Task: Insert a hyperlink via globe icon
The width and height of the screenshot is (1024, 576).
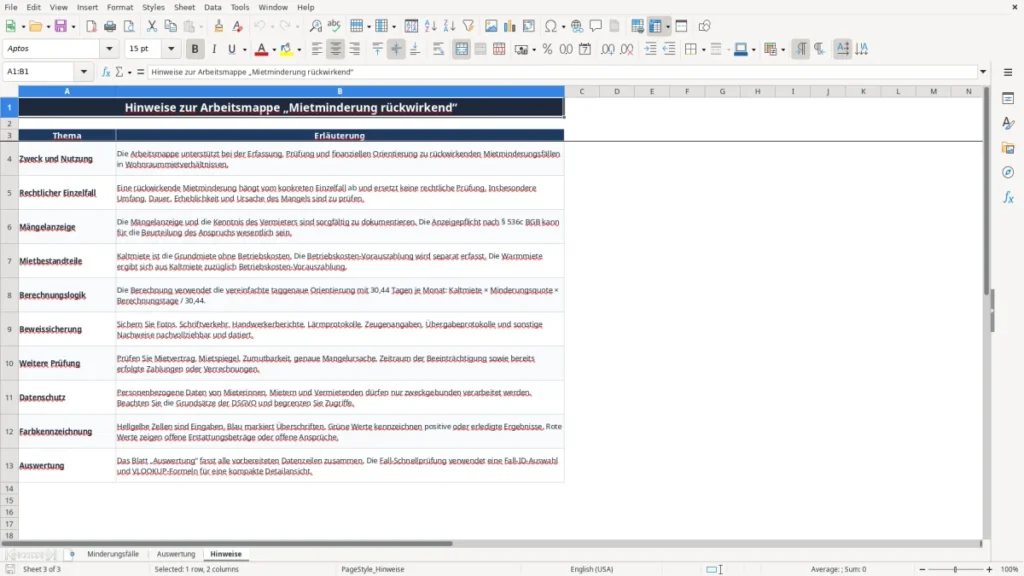Action: [577, 26]
